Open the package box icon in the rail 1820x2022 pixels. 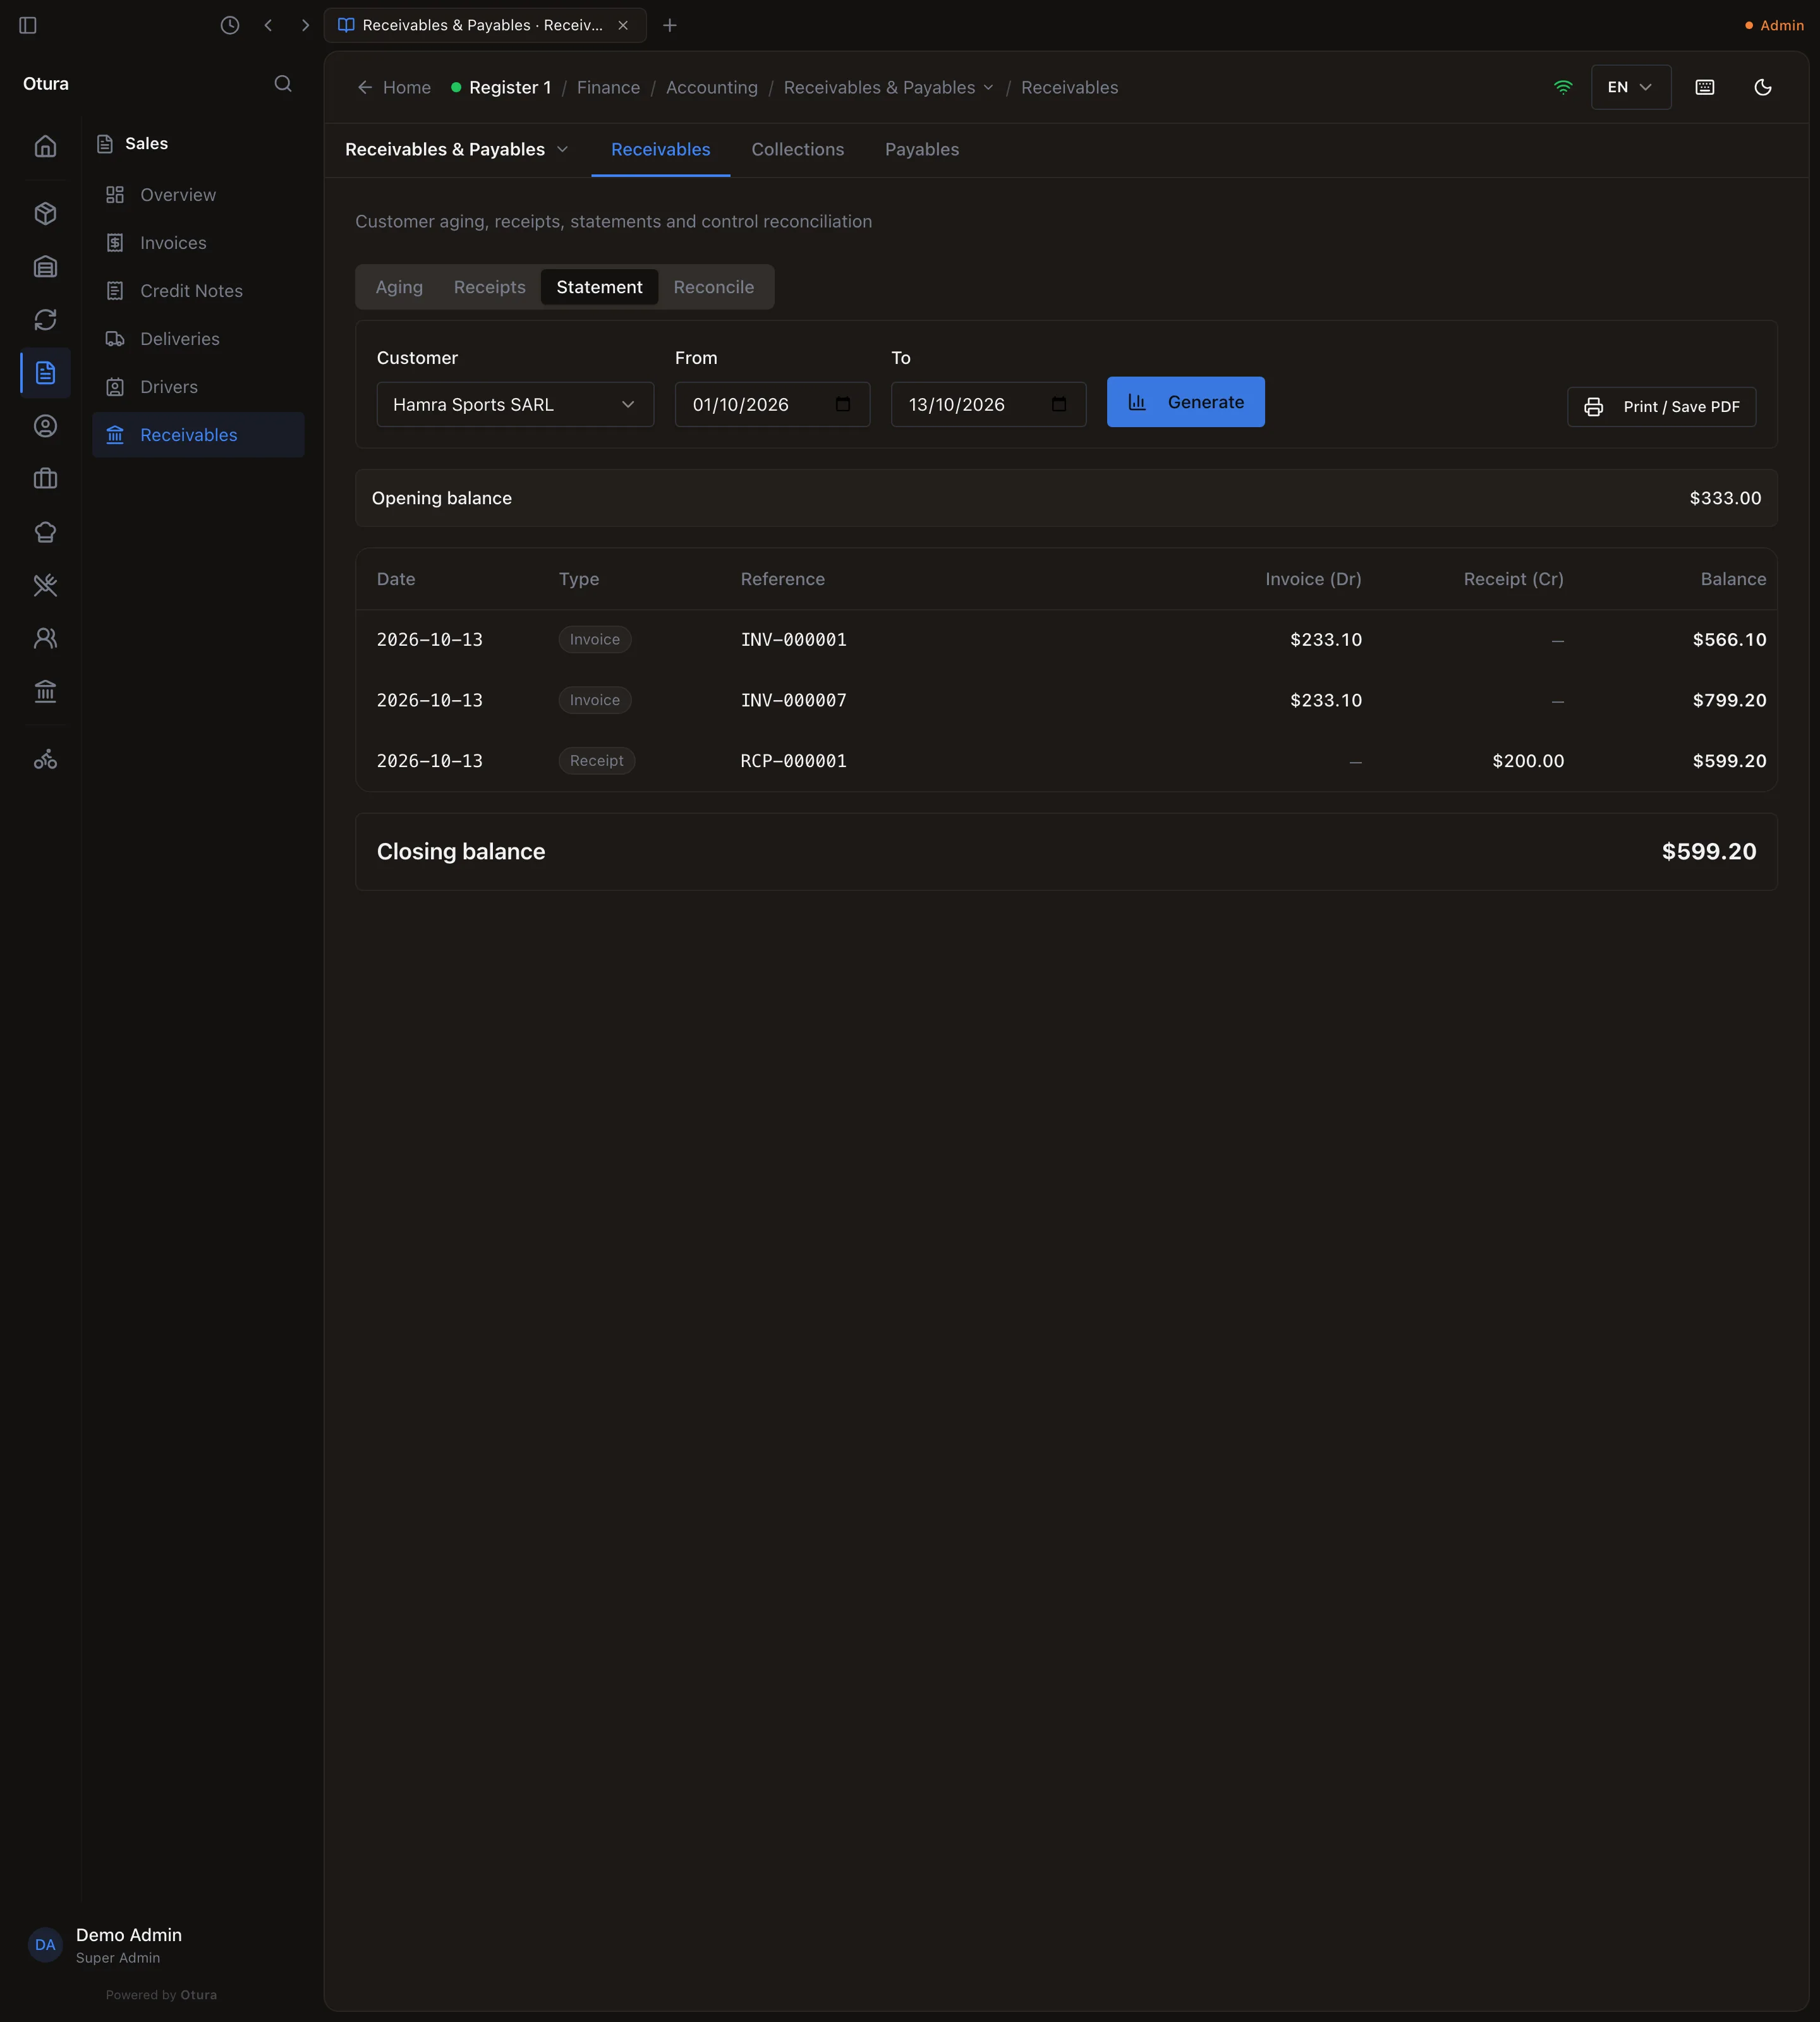(x=45, y=213)
